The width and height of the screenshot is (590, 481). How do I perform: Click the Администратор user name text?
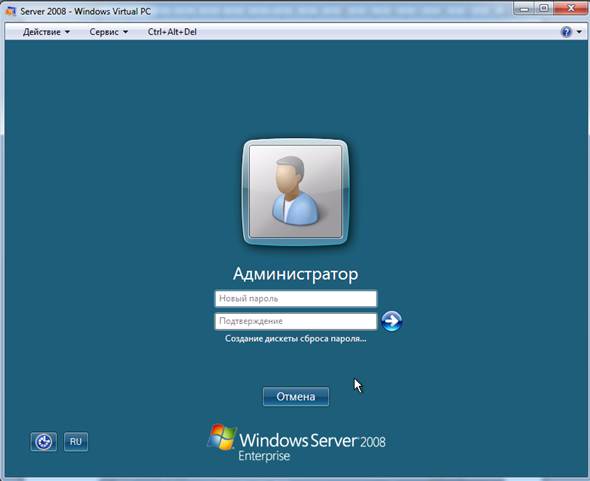[296, 274]
